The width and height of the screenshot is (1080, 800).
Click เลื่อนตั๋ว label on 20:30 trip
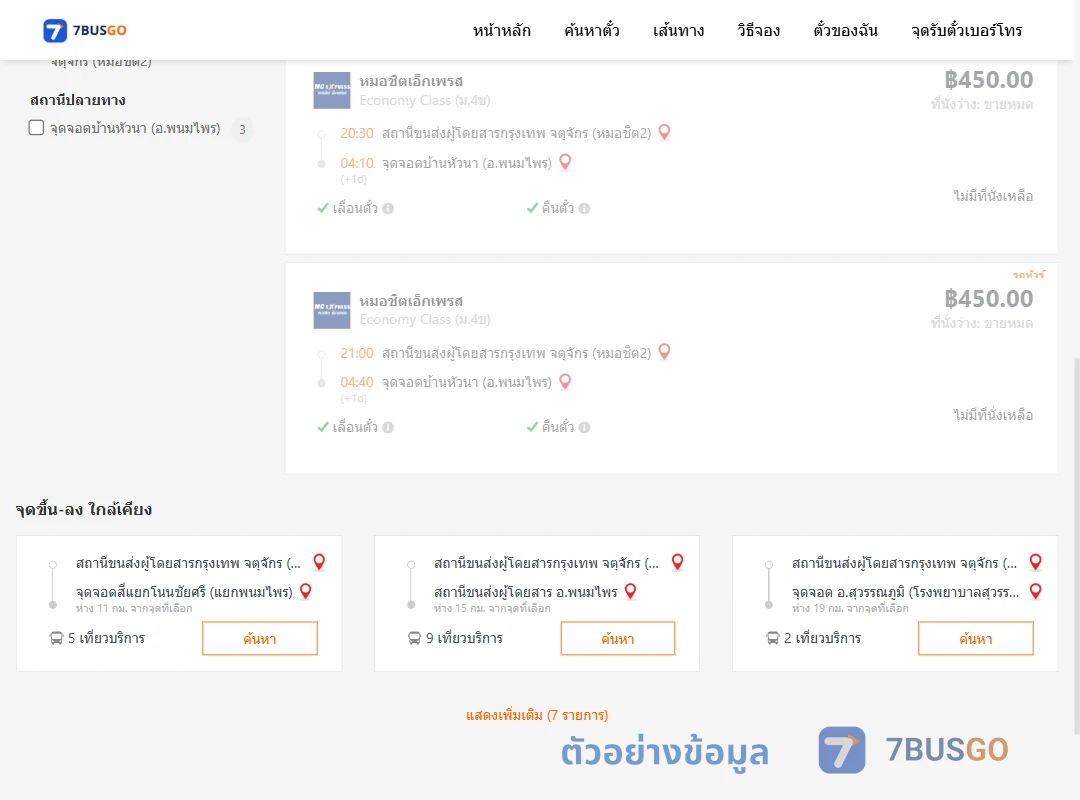pos(355,208)
